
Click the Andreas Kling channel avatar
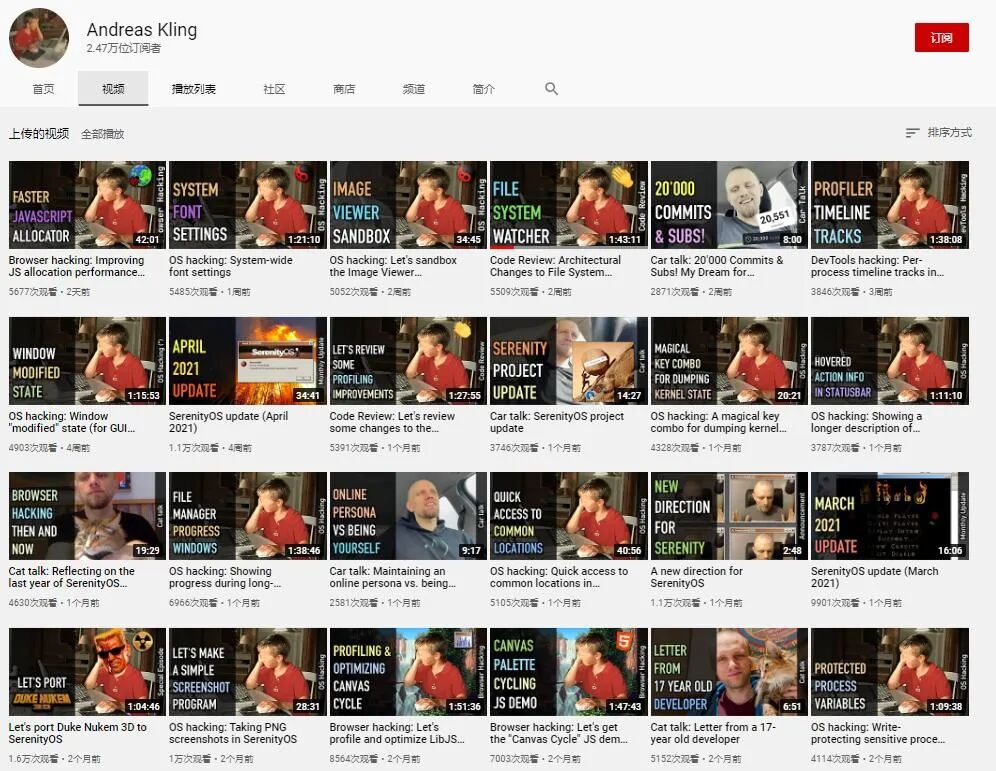[39, 37]
